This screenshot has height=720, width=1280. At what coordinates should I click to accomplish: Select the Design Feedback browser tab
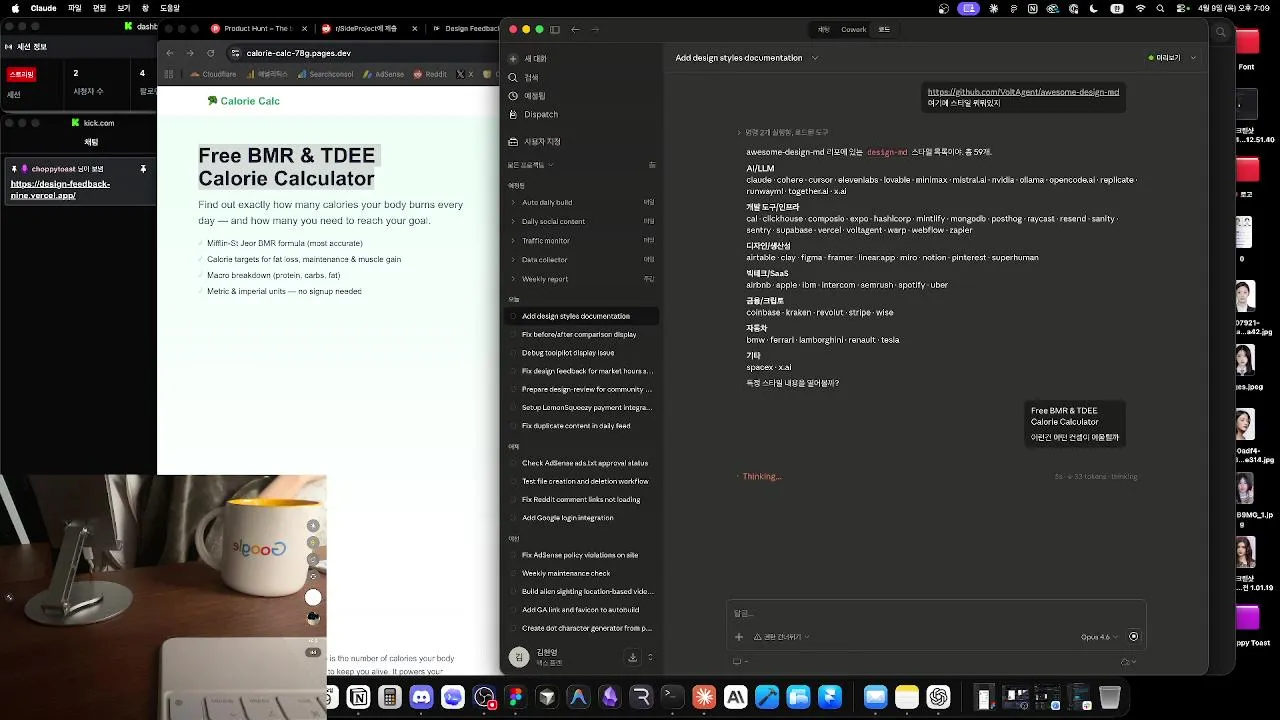pos(465,29)
